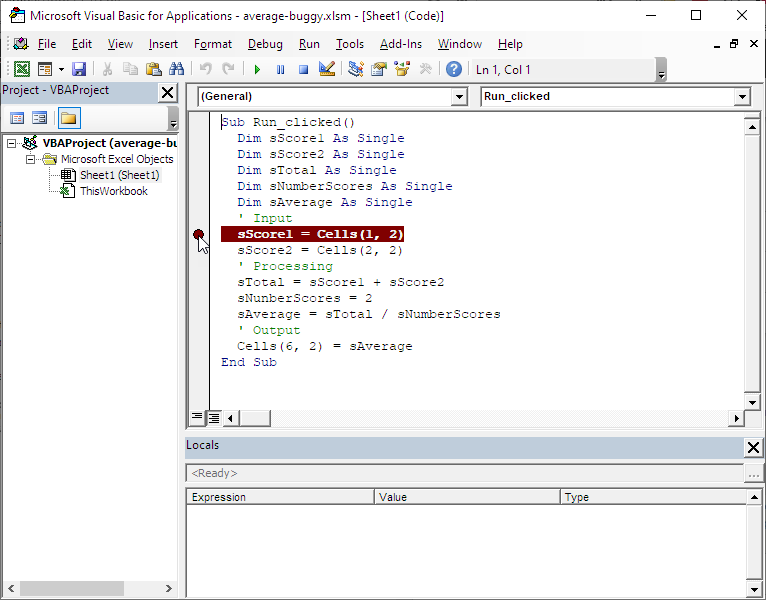Open the Insert menu
Screen dimensions: 766x600
pos(163,44)
